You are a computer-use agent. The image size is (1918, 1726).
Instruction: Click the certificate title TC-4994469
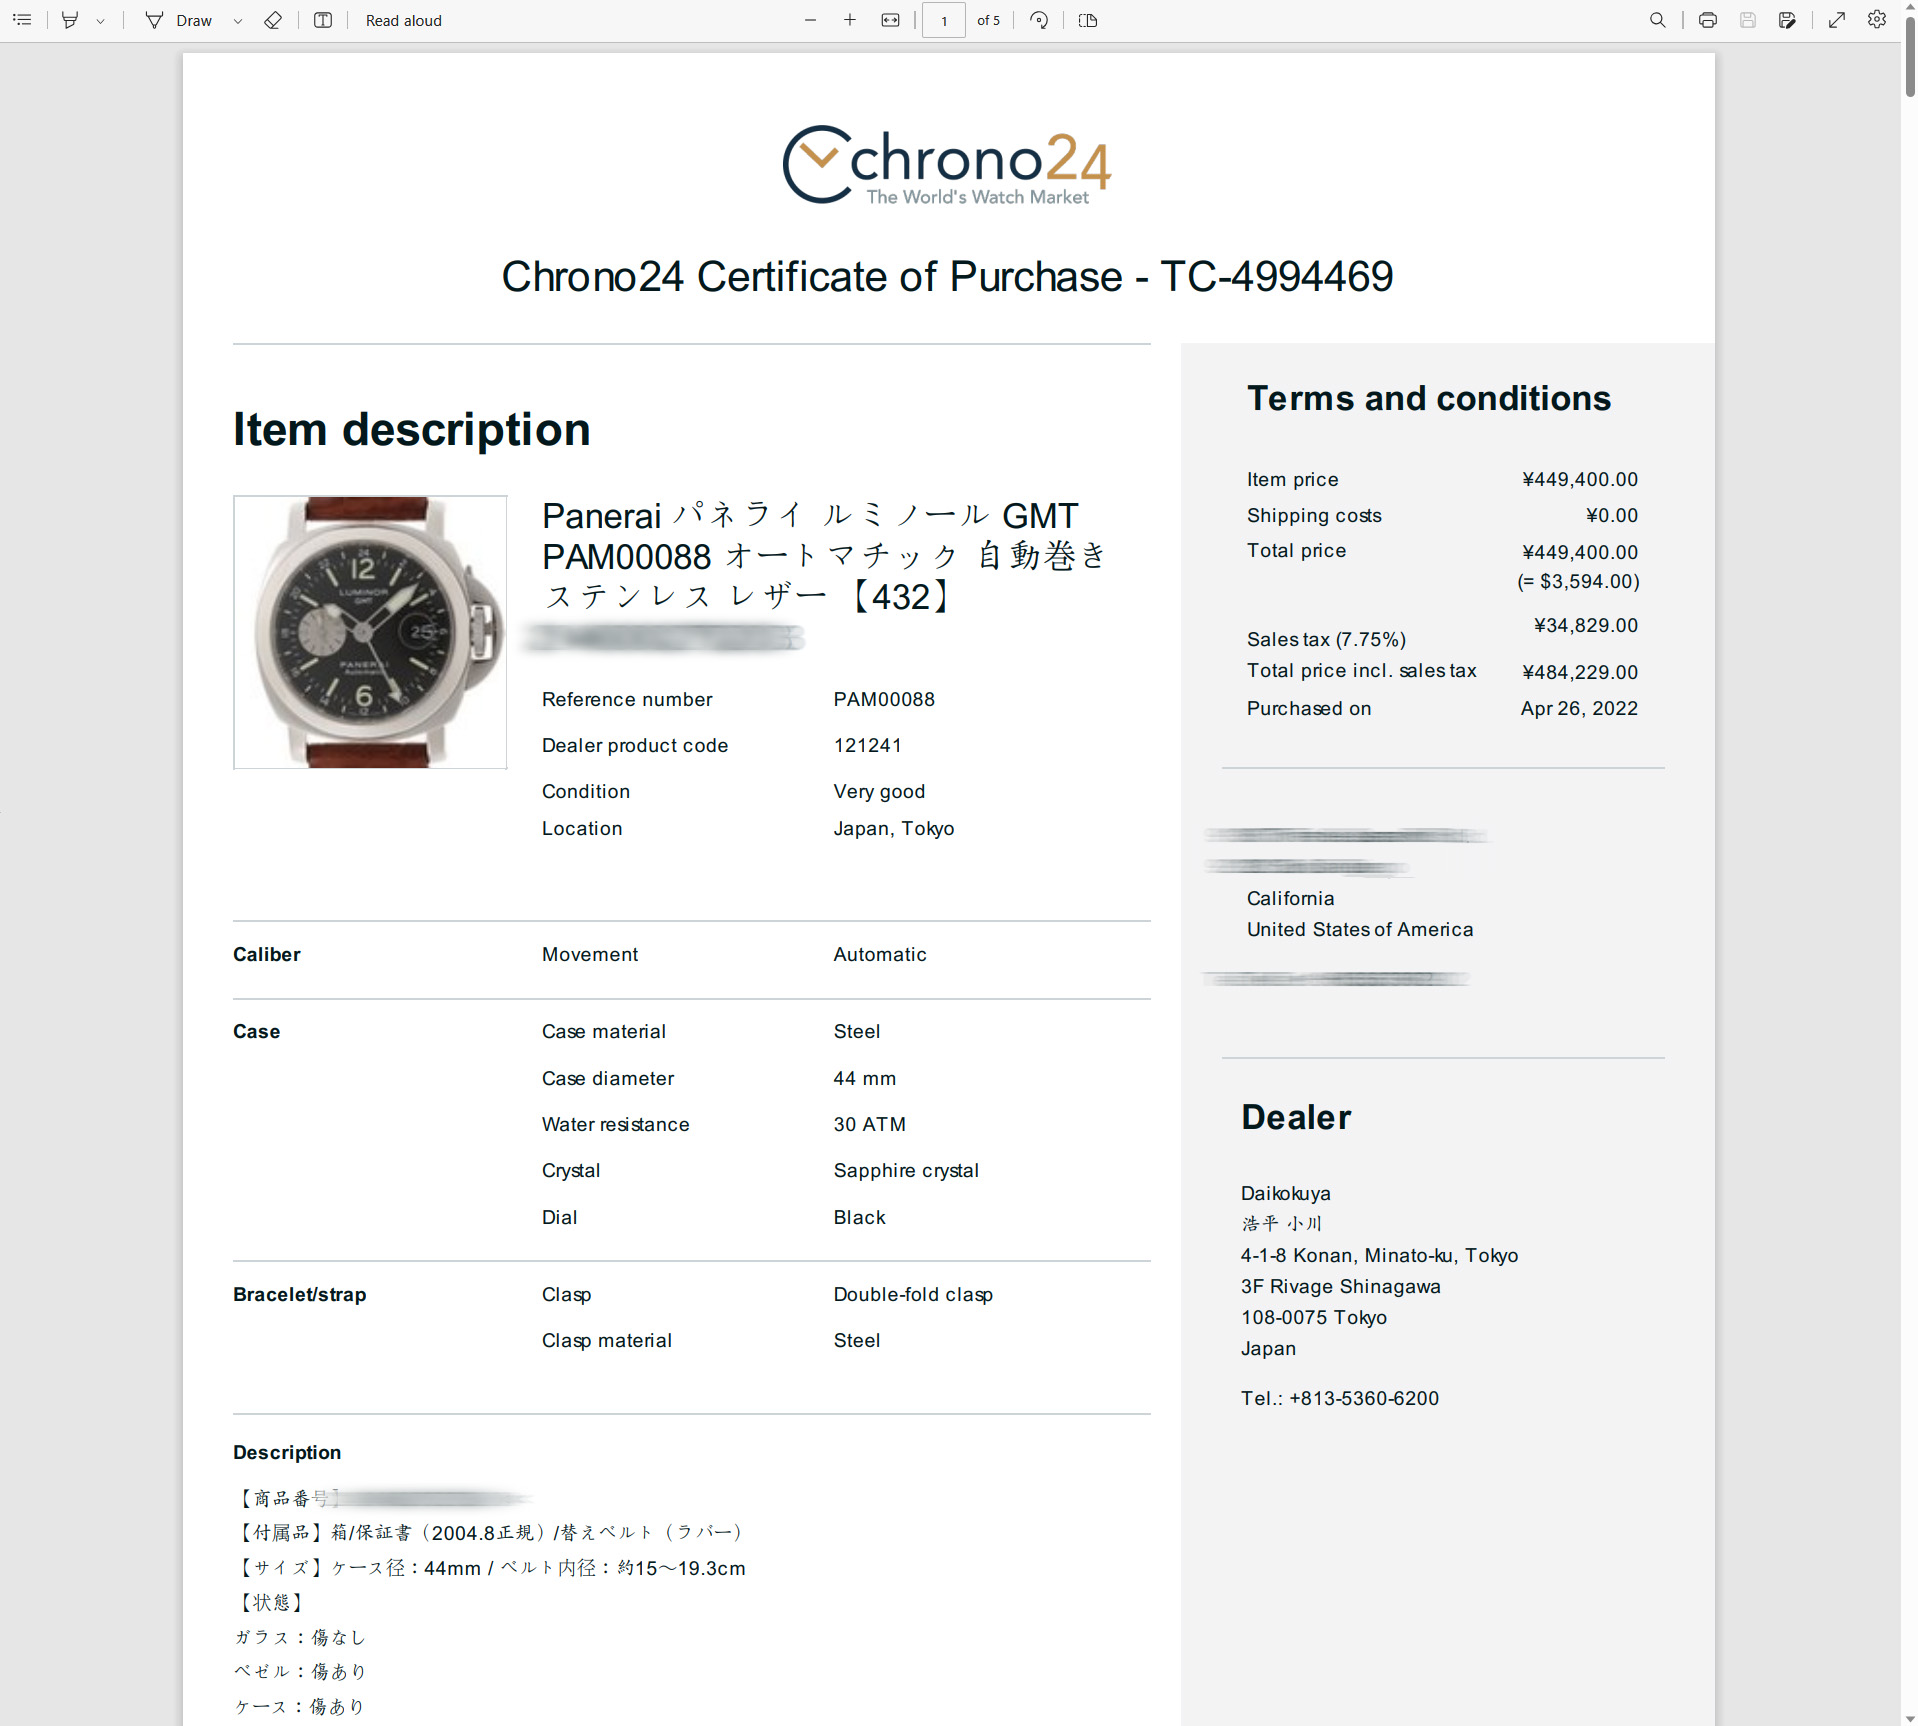pos(947,277)
